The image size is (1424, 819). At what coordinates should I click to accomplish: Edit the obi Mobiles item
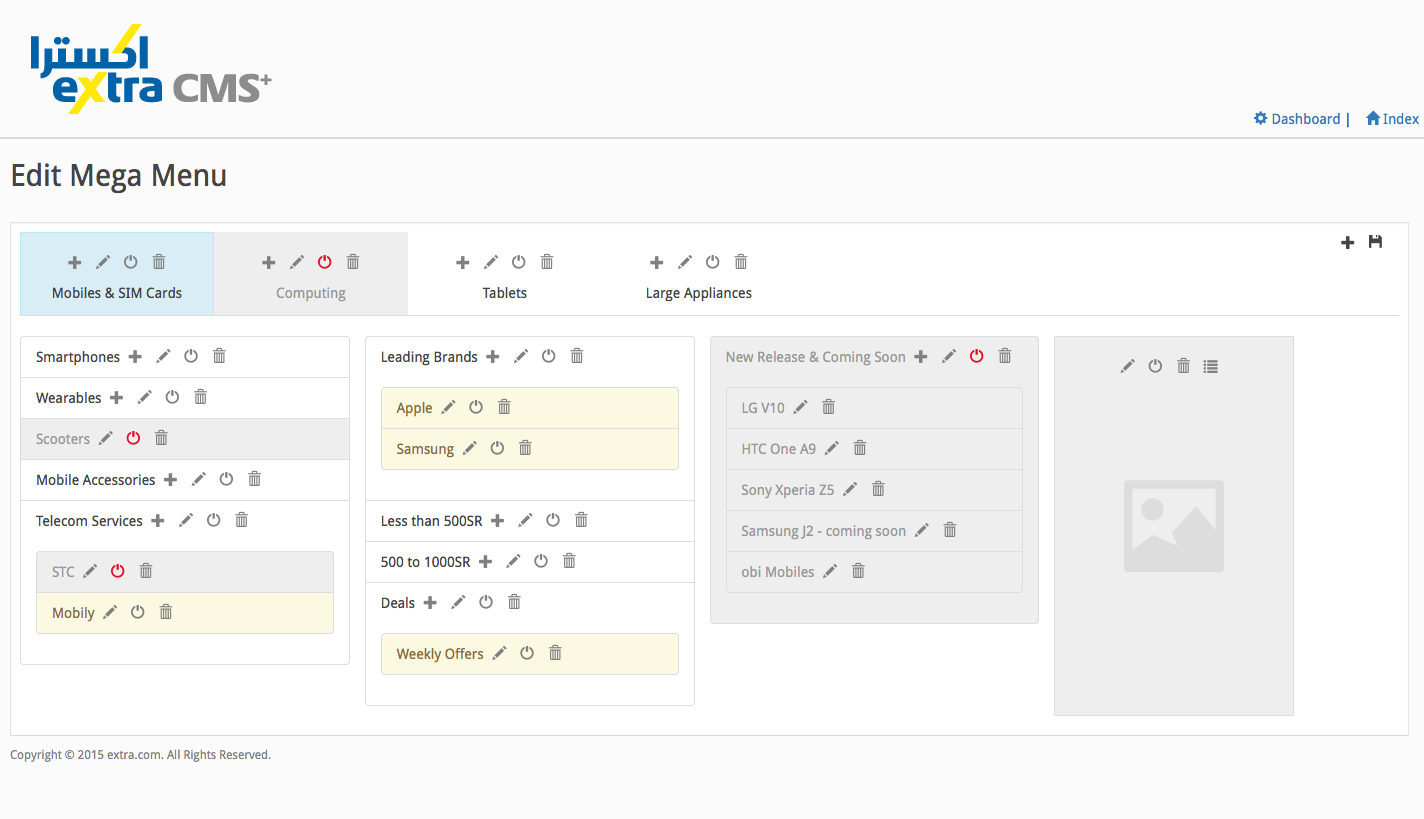(x=831, y=571)
